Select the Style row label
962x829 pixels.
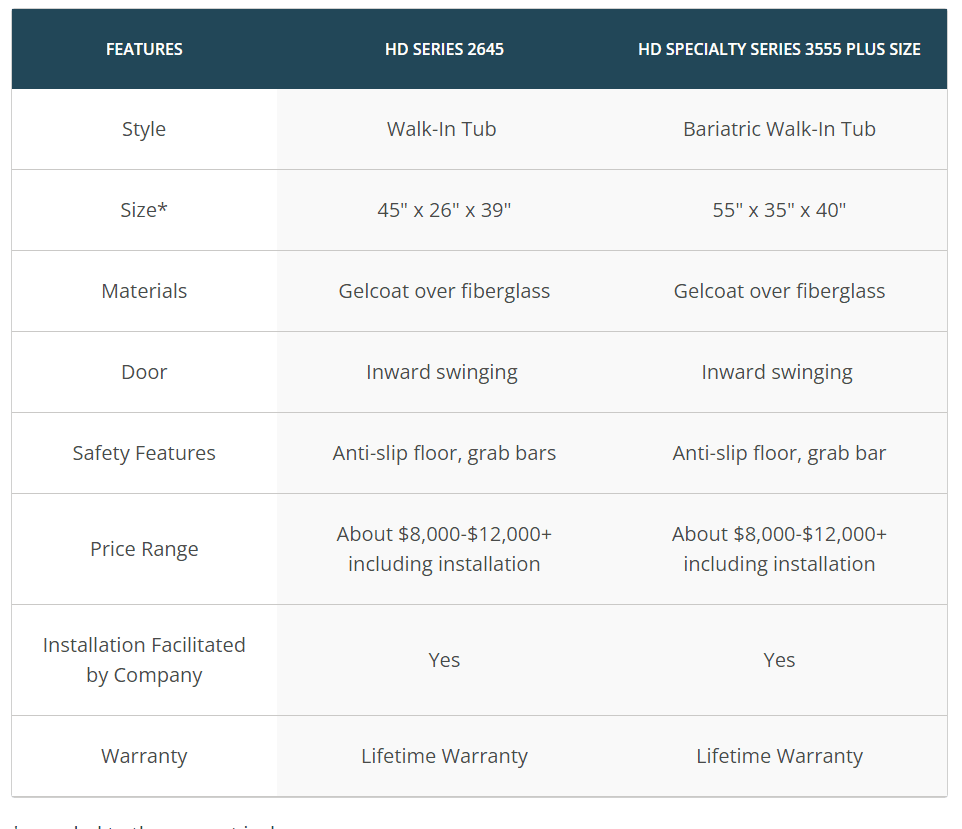pos(144,129)
